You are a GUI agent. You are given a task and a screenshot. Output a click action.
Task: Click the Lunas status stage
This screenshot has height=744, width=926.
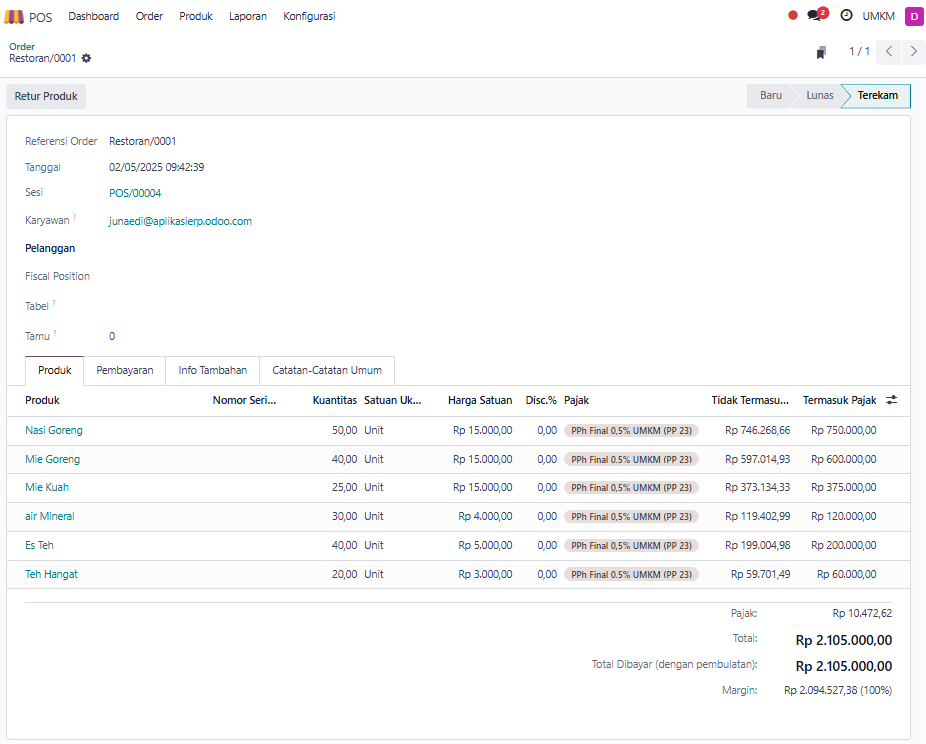820,96
